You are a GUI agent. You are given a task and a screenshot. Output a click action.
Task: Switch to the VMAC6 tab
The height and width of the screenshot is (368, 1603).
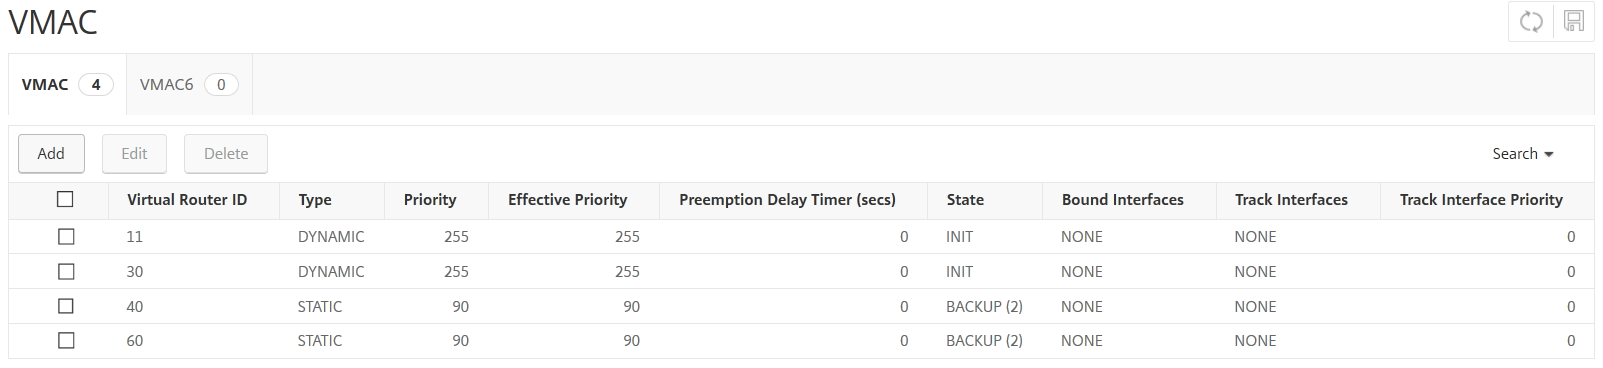[189, 84]
